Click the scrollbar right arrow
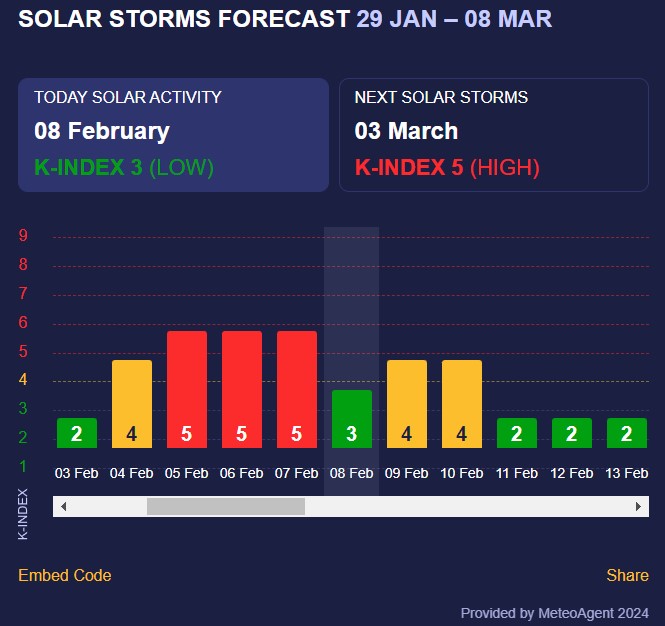This screenshot has height=626, width=665. [x=638, y=507]
